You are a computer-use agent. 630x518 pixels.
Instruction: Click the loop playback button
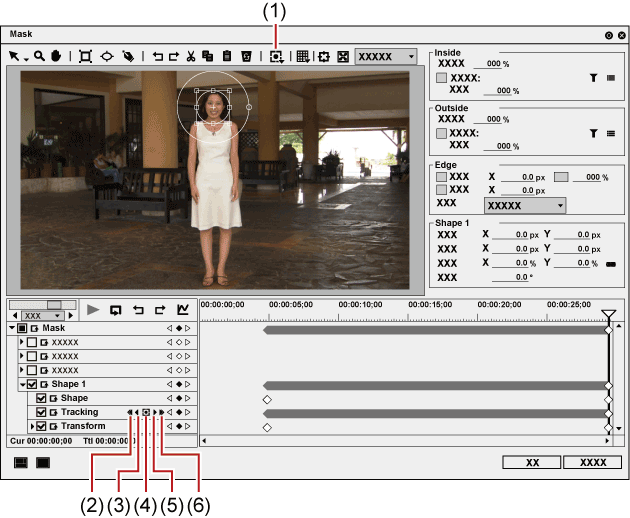116,310
